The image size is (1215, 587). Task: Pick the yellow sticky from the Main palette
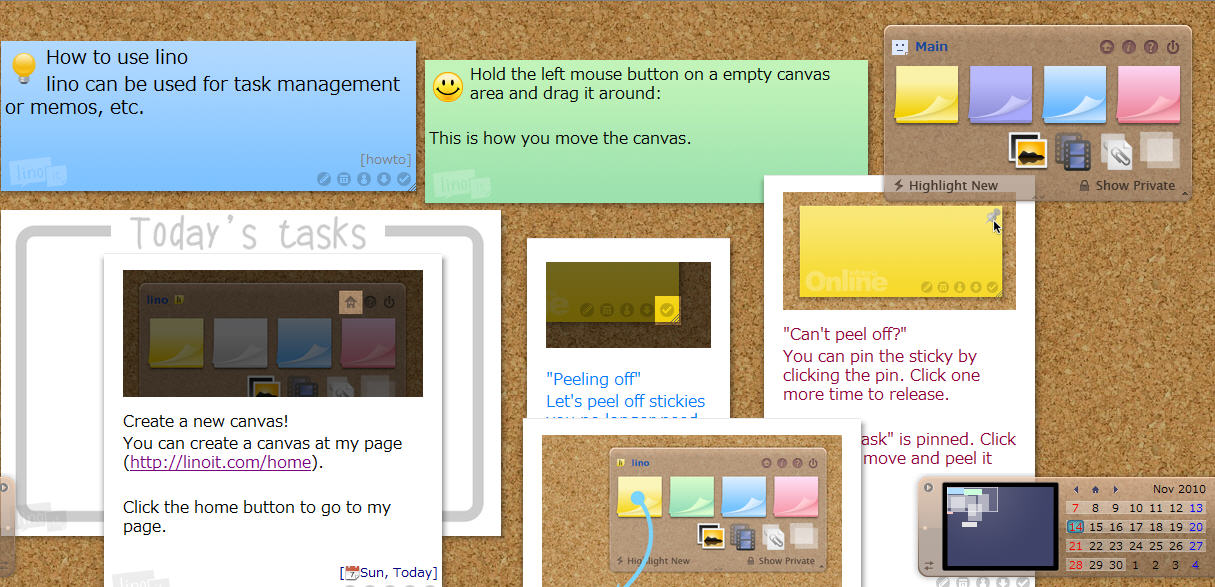927,95
